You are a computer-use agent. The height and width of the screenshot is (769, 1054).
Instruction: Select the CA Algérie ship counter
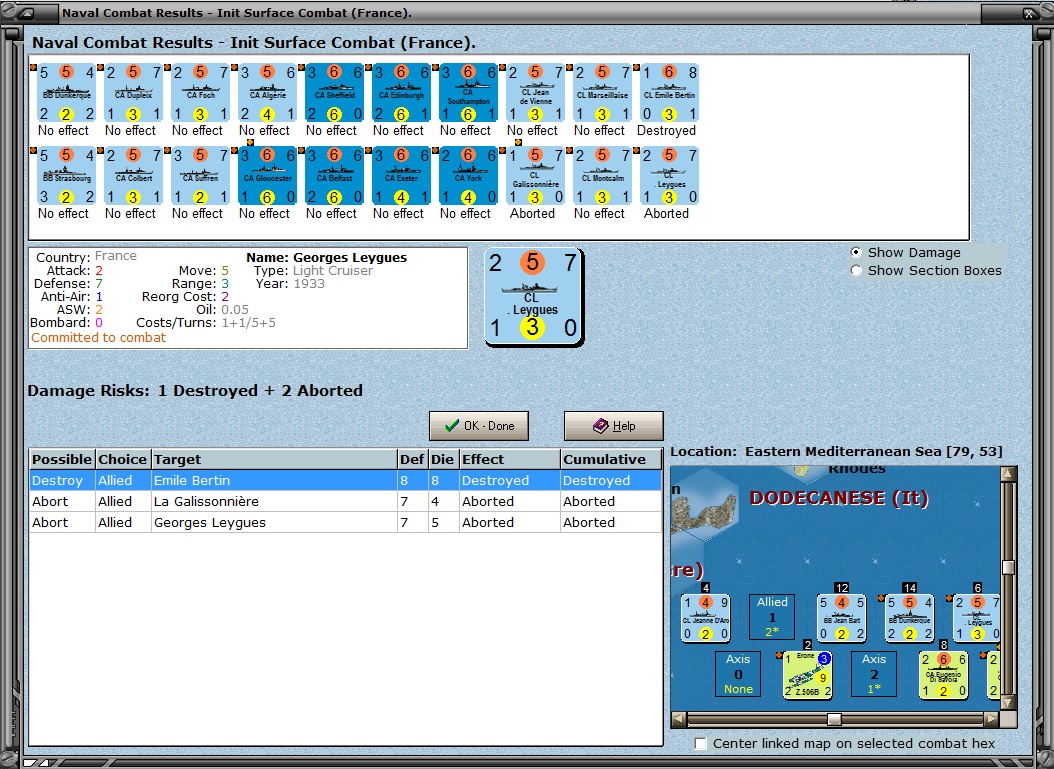tap(268, 93)
